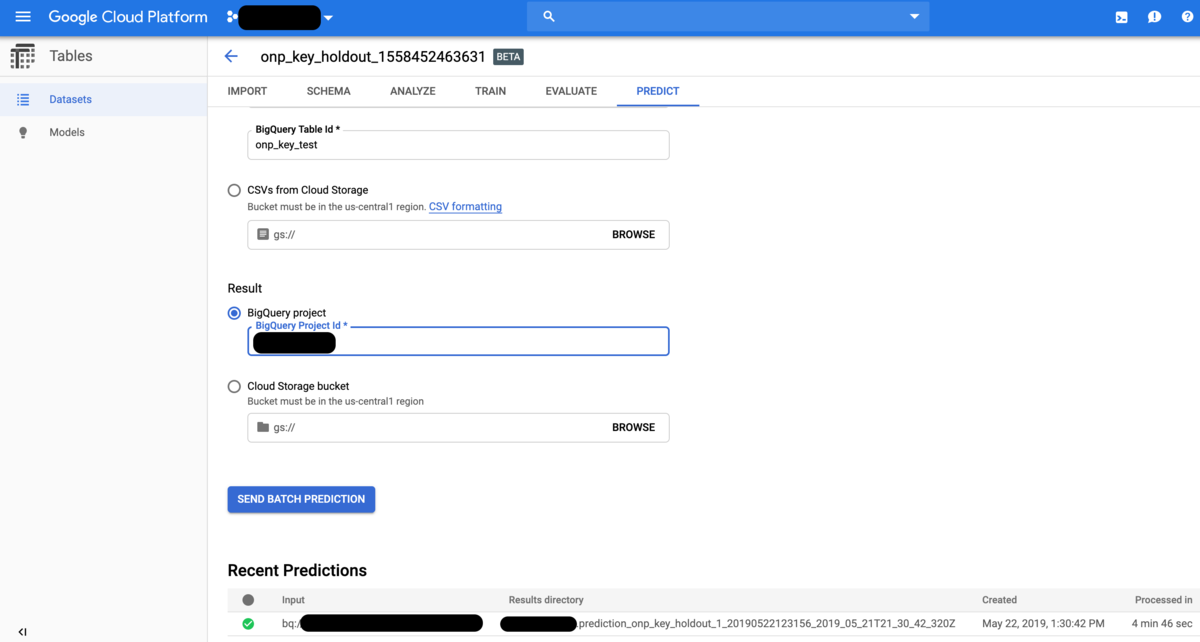This screenshot has height=642, width=1200.
Task: Click the May 22, 2019 created date
Action: pyautogui.click(x=1043, y=623)
